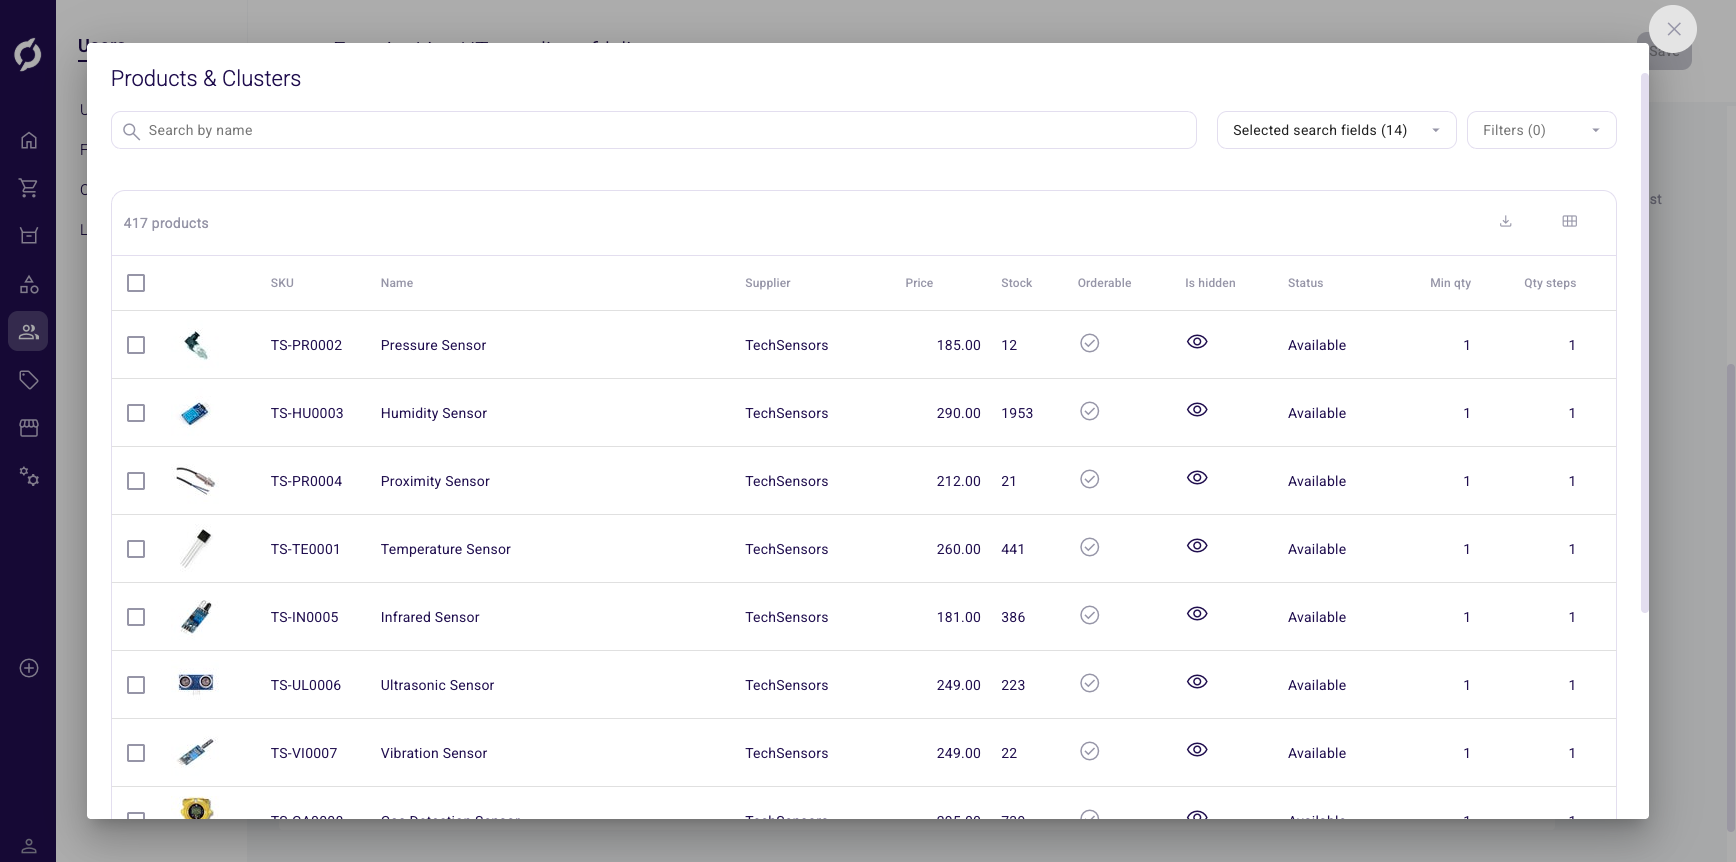This screenshot has width=1736, height=862.
Task: Click SKU TS-PR0002
Action: pyautogui.click(x=306, y=345)
